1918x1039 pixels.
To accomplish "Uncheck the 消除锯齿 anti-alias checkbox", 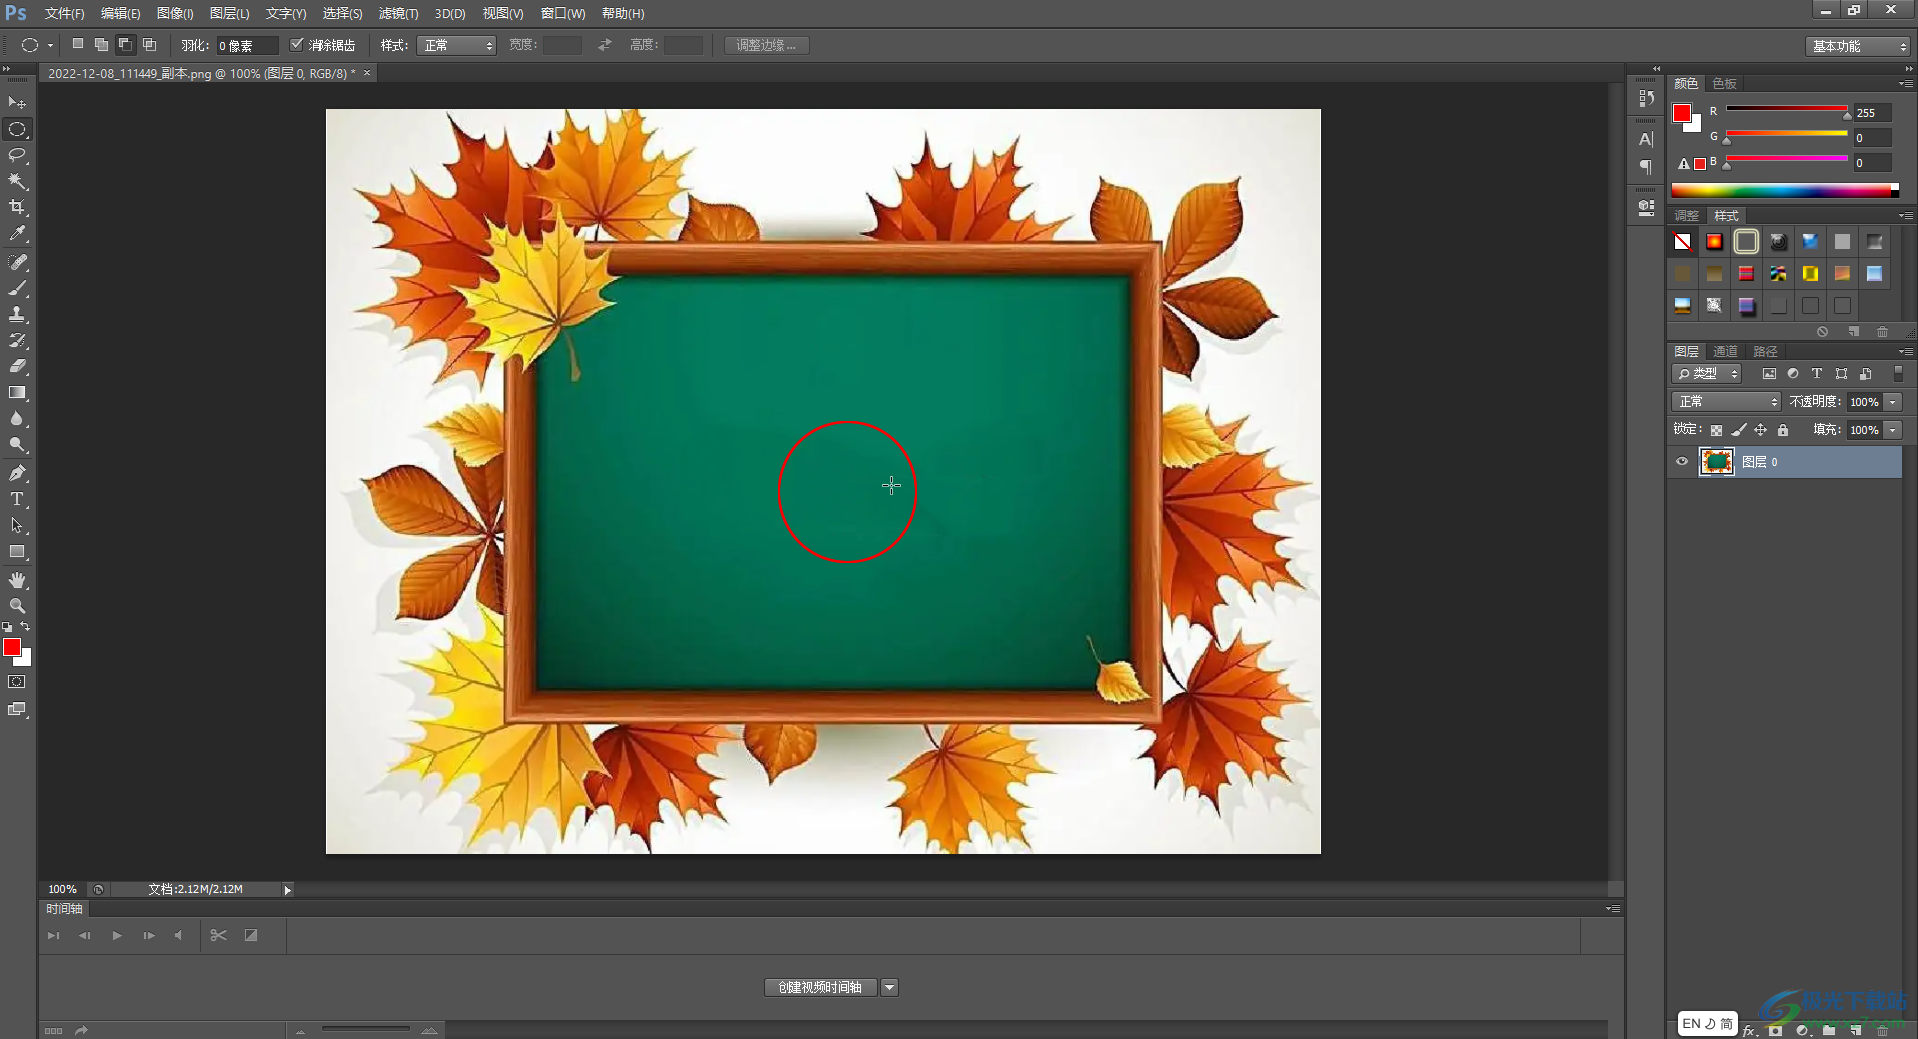I will pyautogui.click(x=297, y=45).
